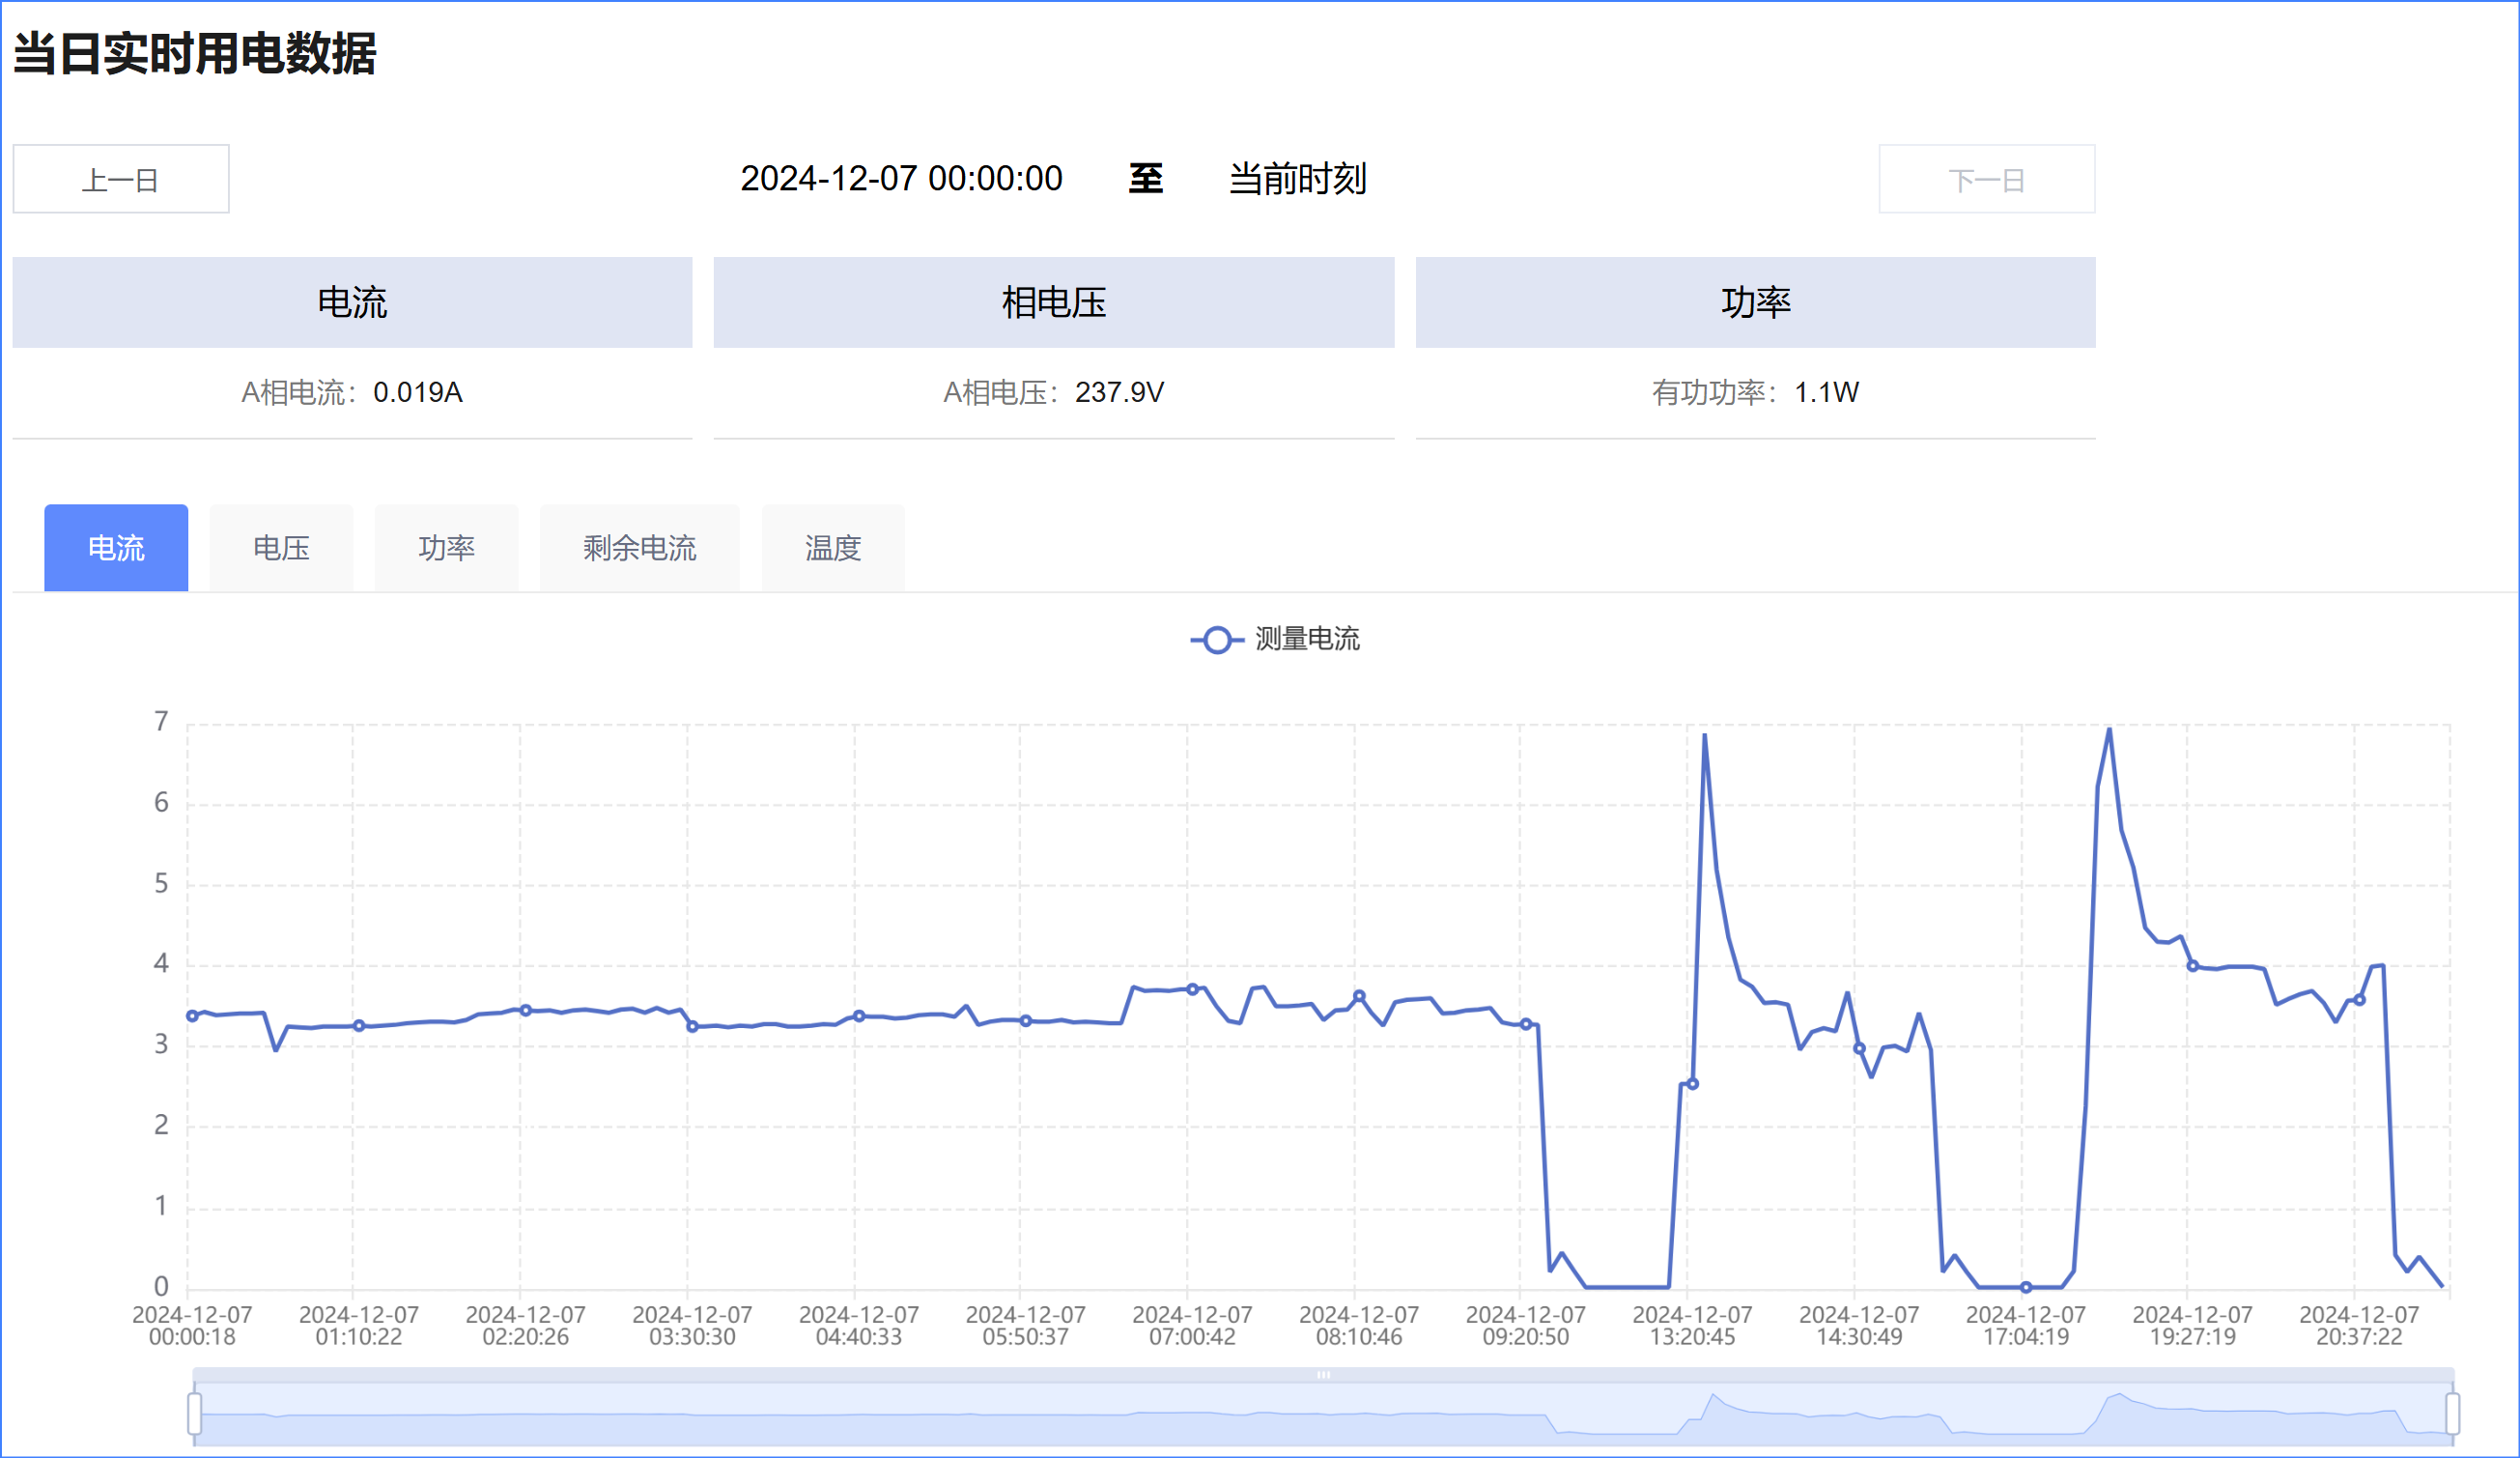Click data point marker at 17:04:19
2520x1458 pixels.
click(2025, 1287)
